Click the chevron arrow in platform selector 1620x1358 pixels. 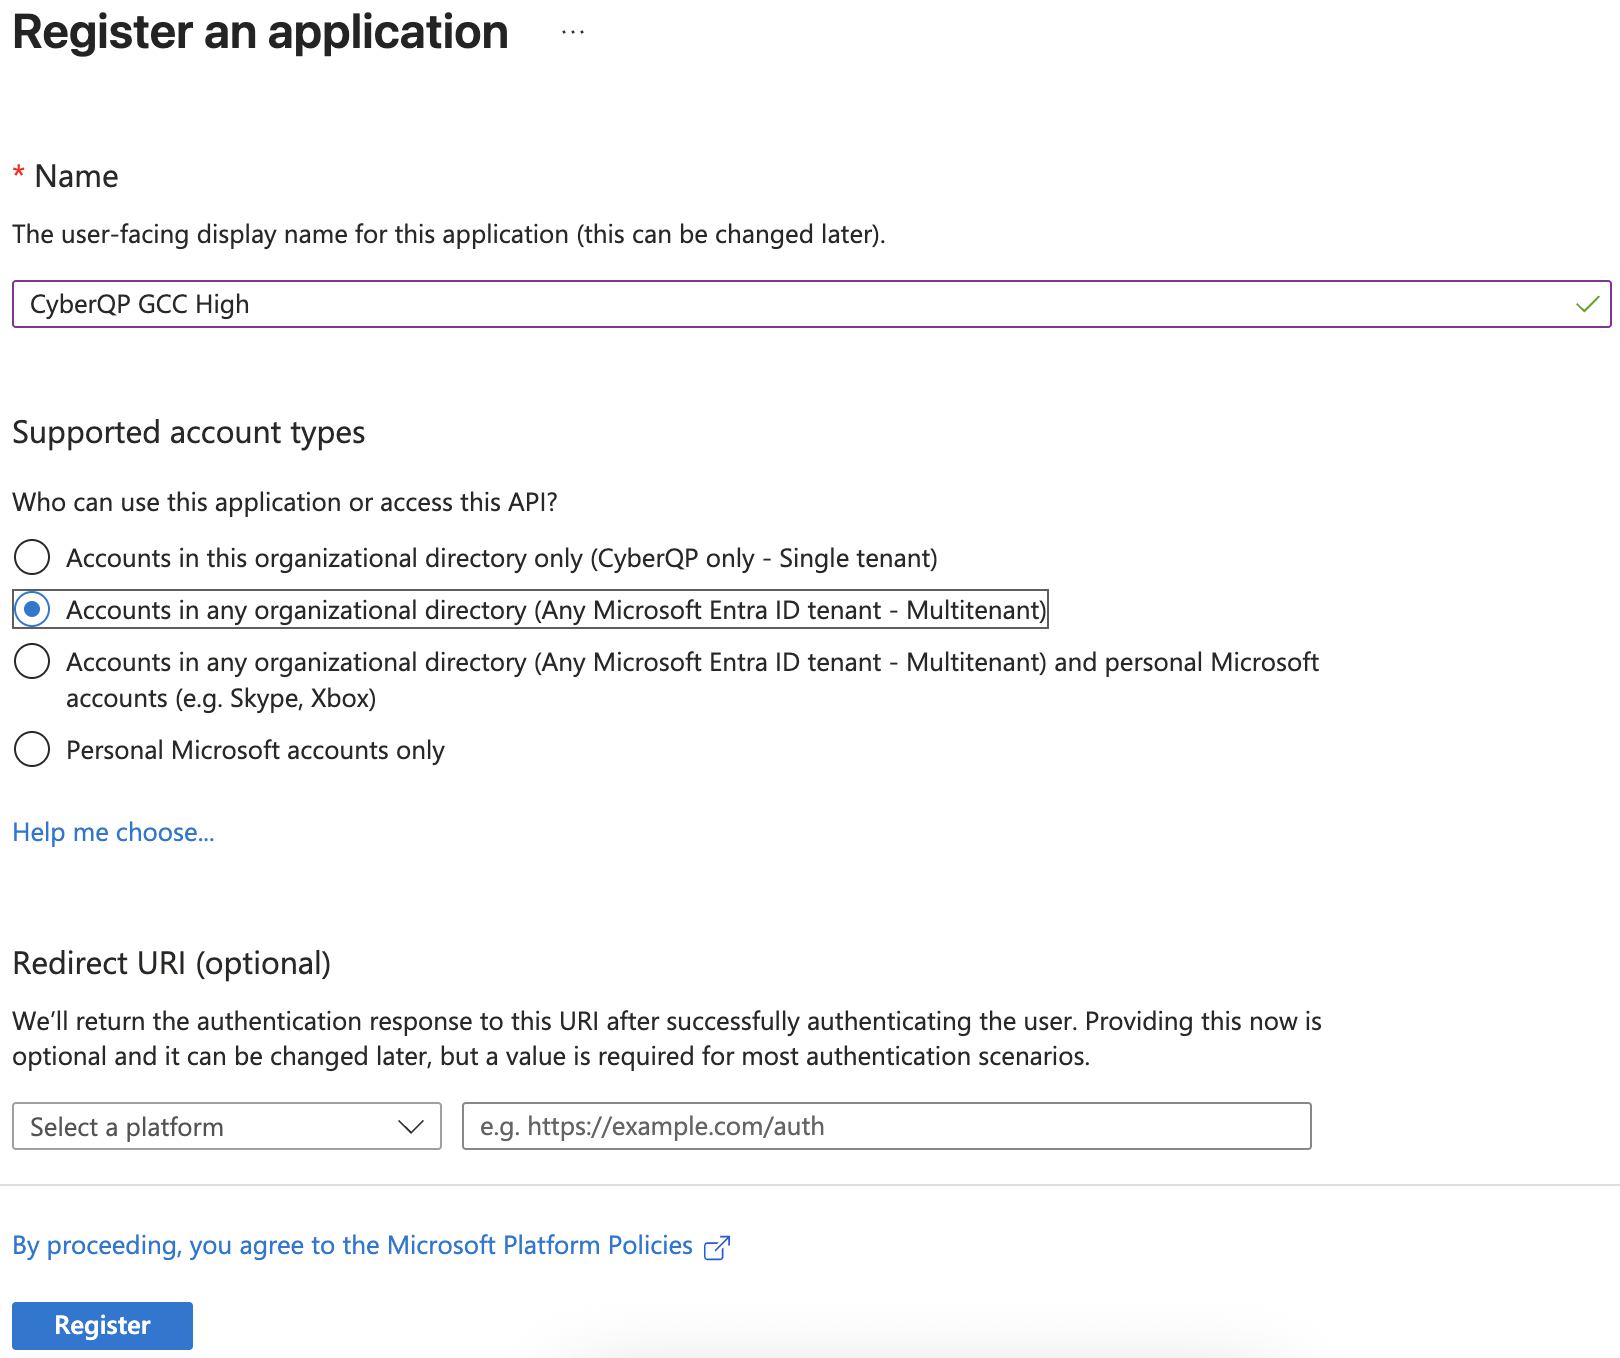(x=410, y=1126)
